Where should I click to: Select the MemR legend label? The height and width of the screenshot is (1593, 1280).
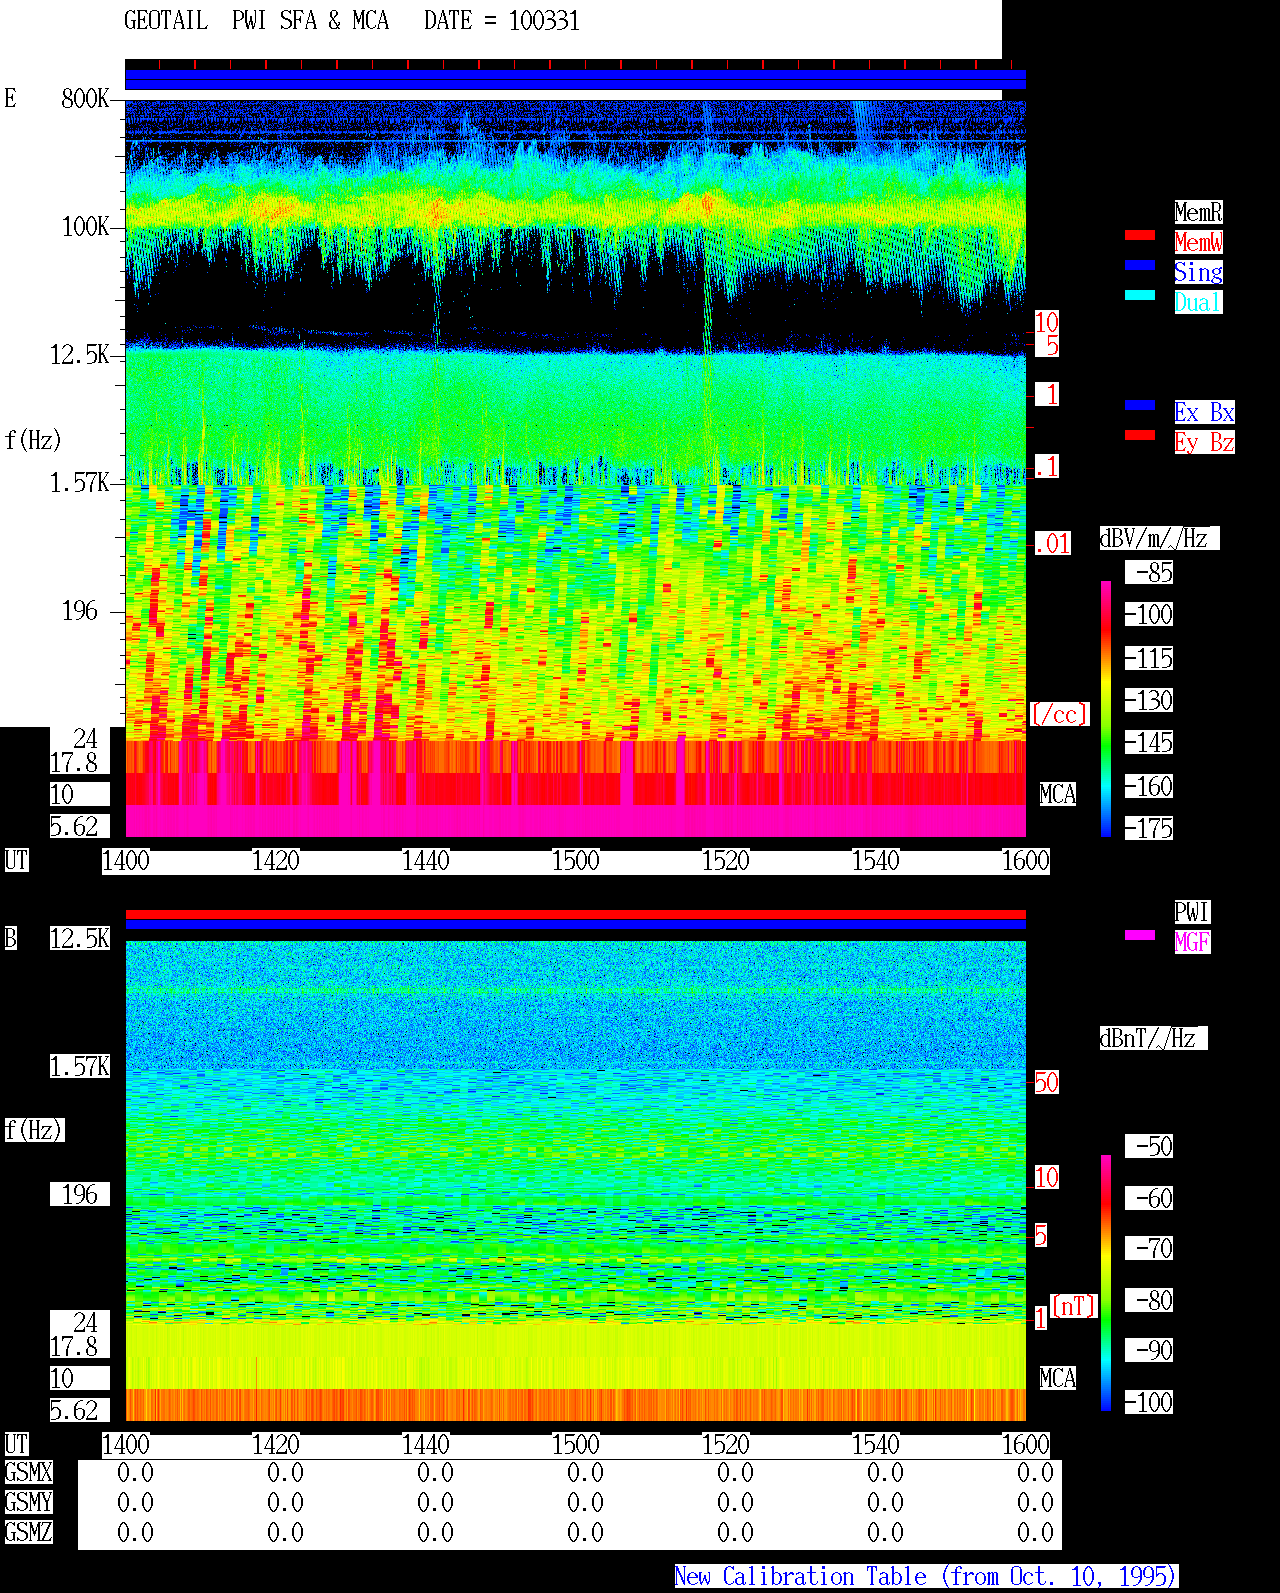click(1198, 212)
